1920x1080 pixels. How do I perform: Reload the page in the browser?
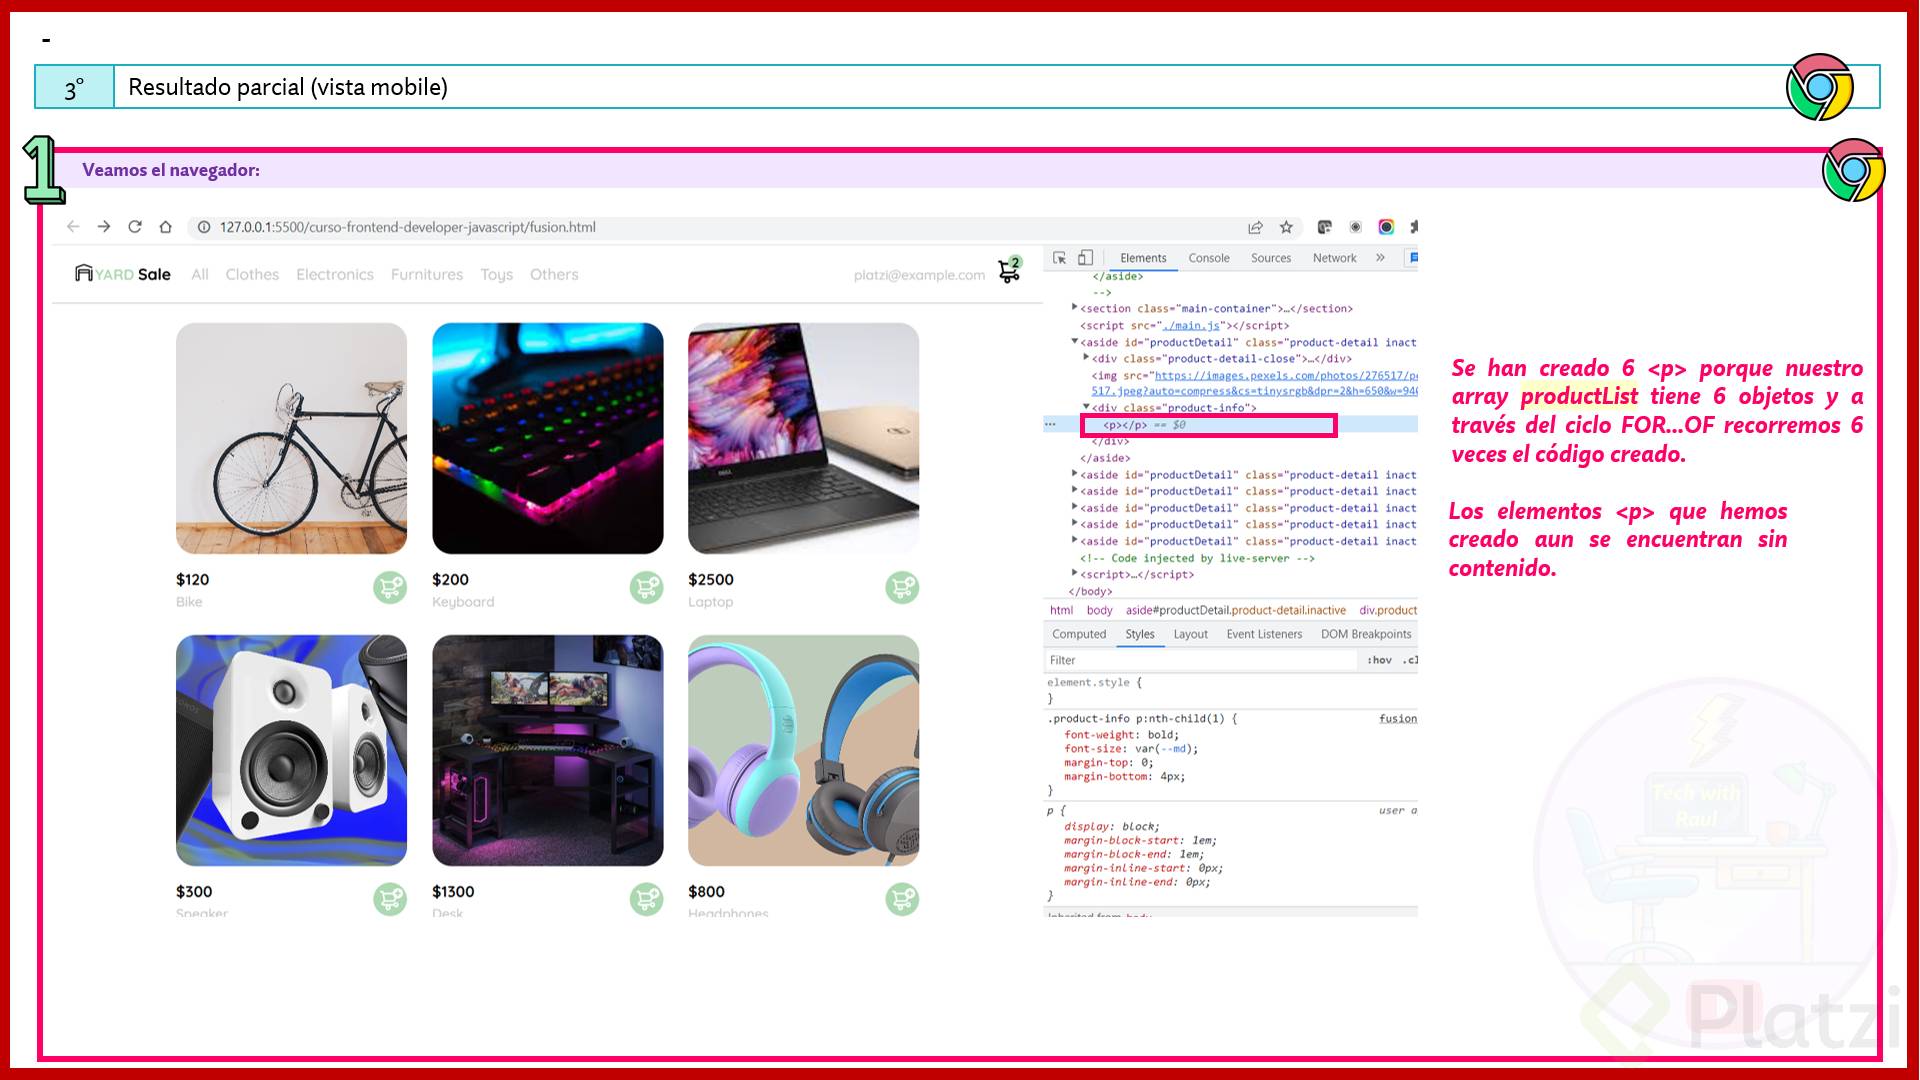click(135, 227)
